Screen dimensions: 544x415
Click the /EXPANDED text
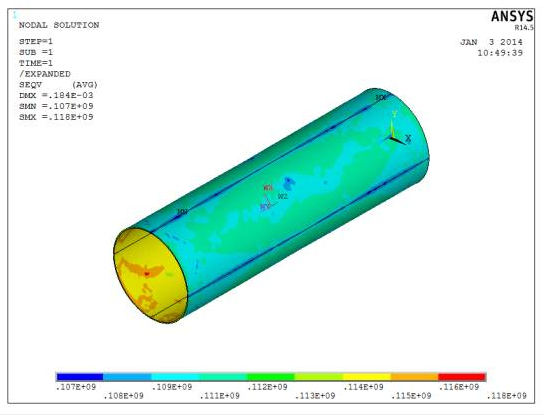(x=45, y=74)
